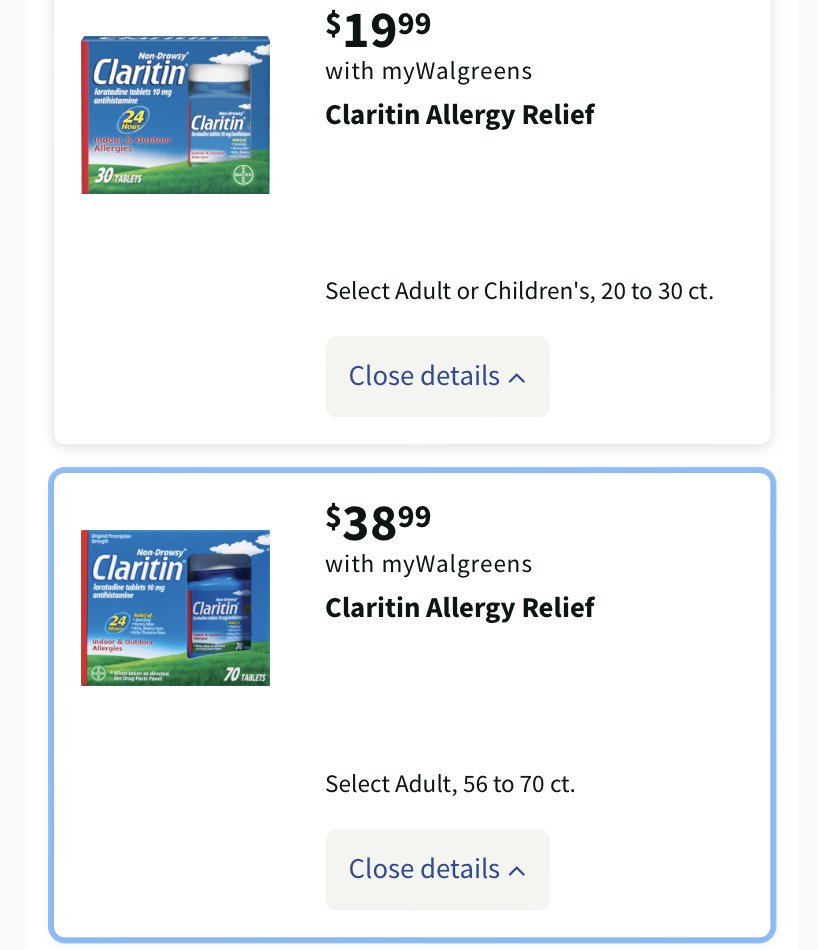
Task: Click the 'Select Adult or Children's, 20 to 30 ct.' text
Action: click(520, 291)
